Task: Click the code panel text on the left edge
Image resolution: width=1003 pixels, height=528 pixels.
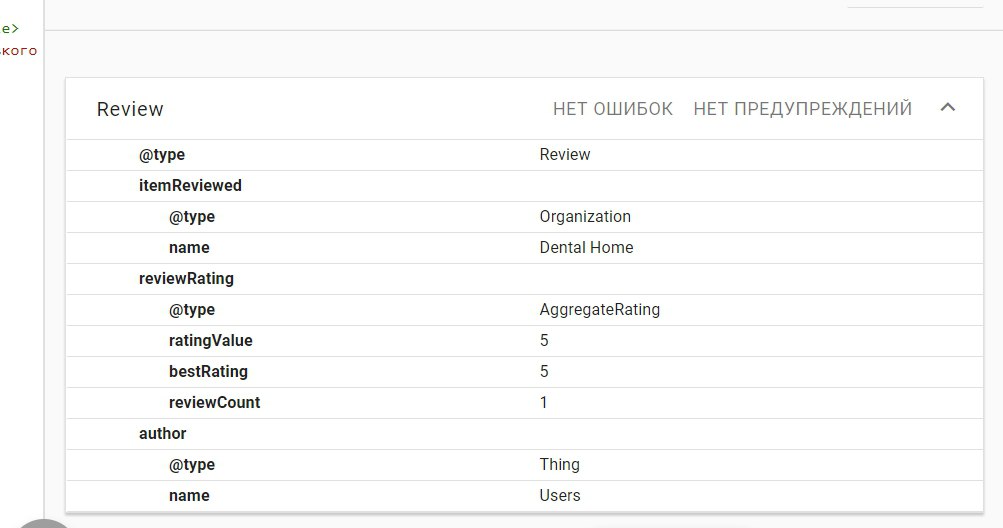Action: click(19, 40)
